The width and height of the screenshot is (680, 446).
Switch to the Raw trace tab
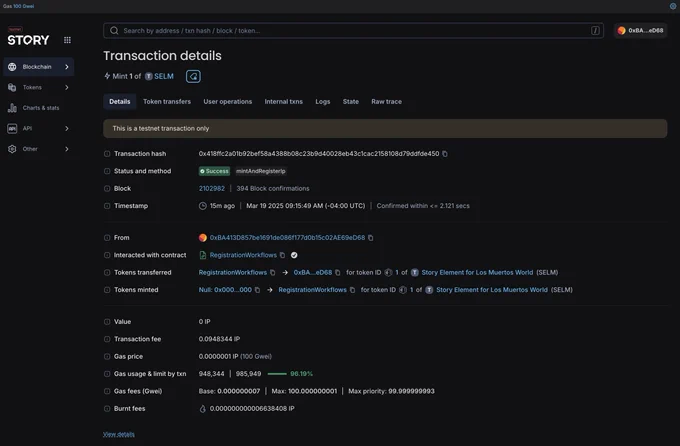(x=386, y=102)
